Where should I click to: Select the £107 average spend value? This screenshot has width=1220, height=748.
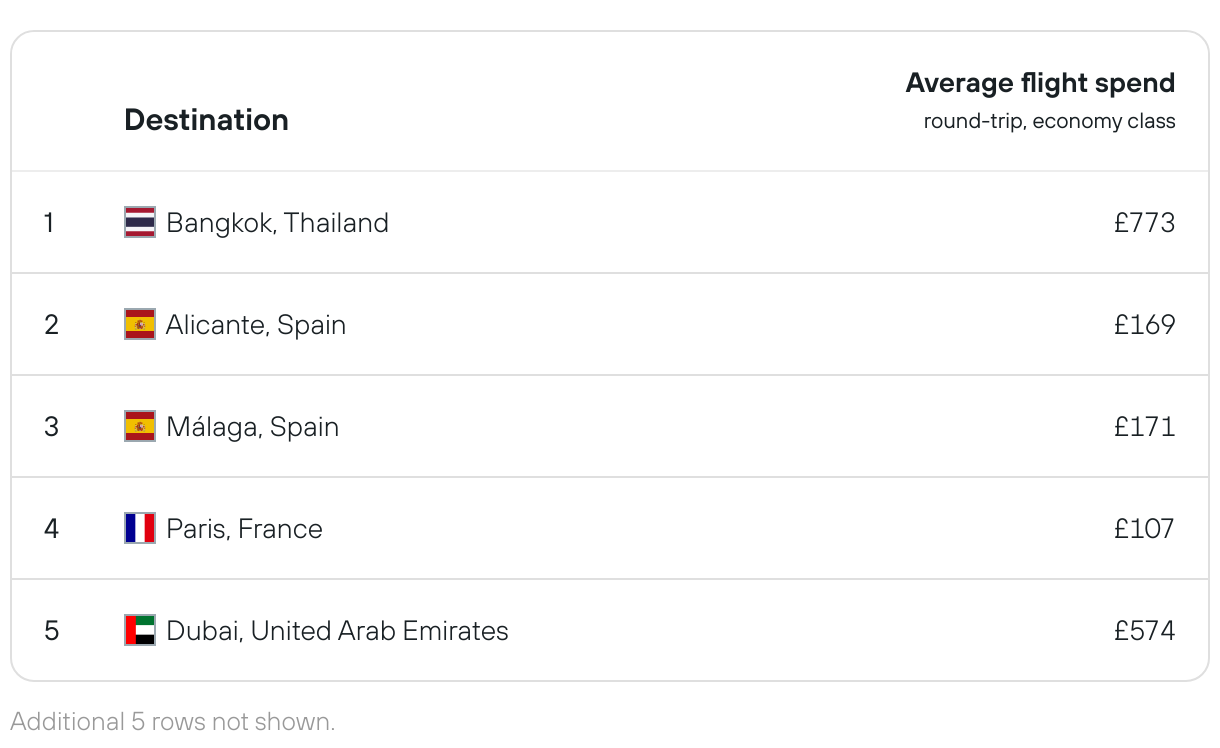pos(1144,528)
